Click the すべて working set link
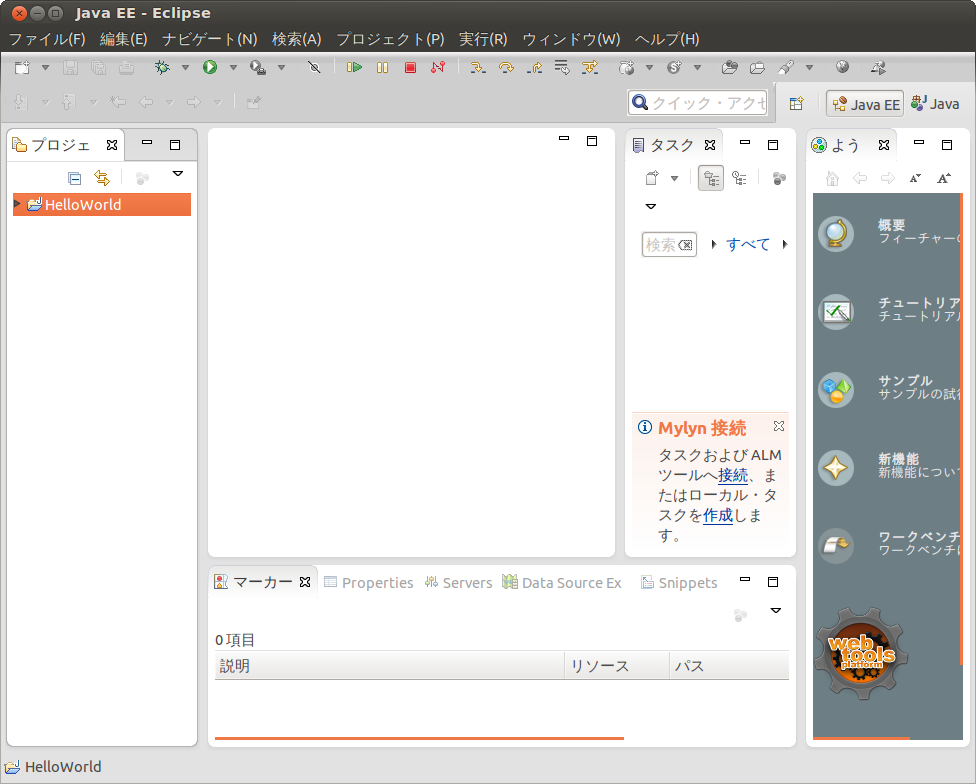 pos(748,245)
